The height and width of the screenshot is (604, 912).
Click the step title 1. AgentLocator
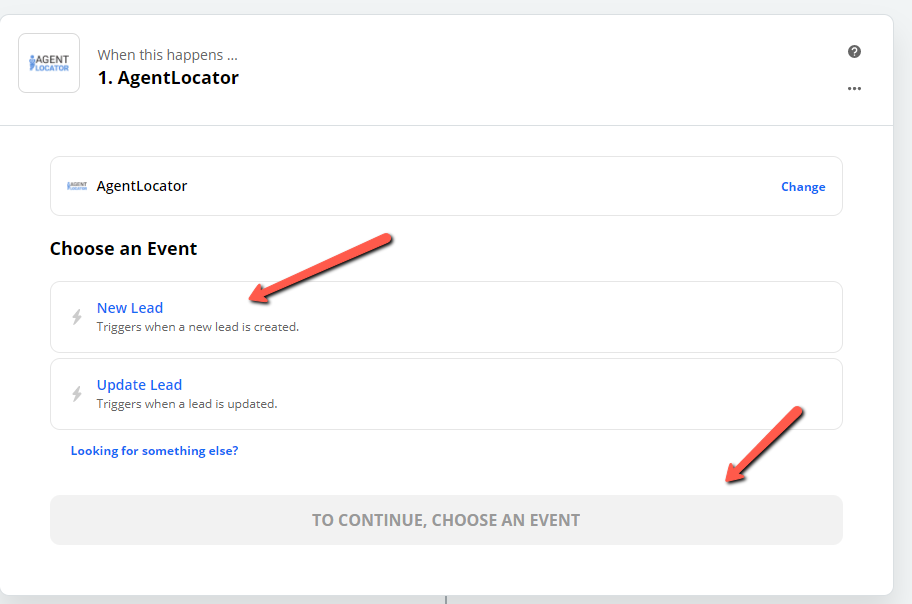[x=168, y=77]
